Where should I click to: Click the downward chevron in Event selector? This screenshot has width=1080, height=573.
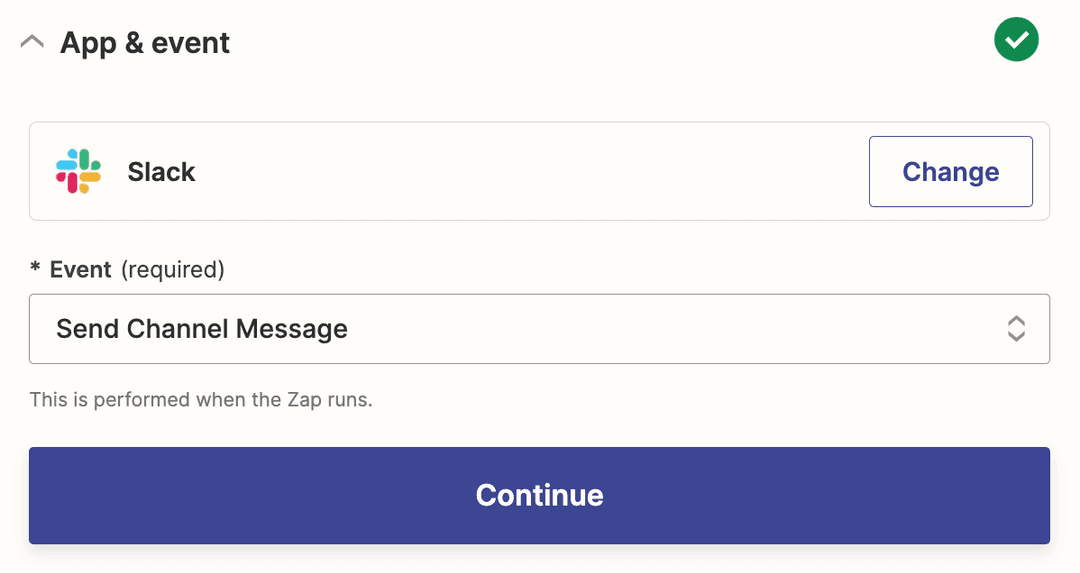pyautogui.click(x=1016, y=337)
